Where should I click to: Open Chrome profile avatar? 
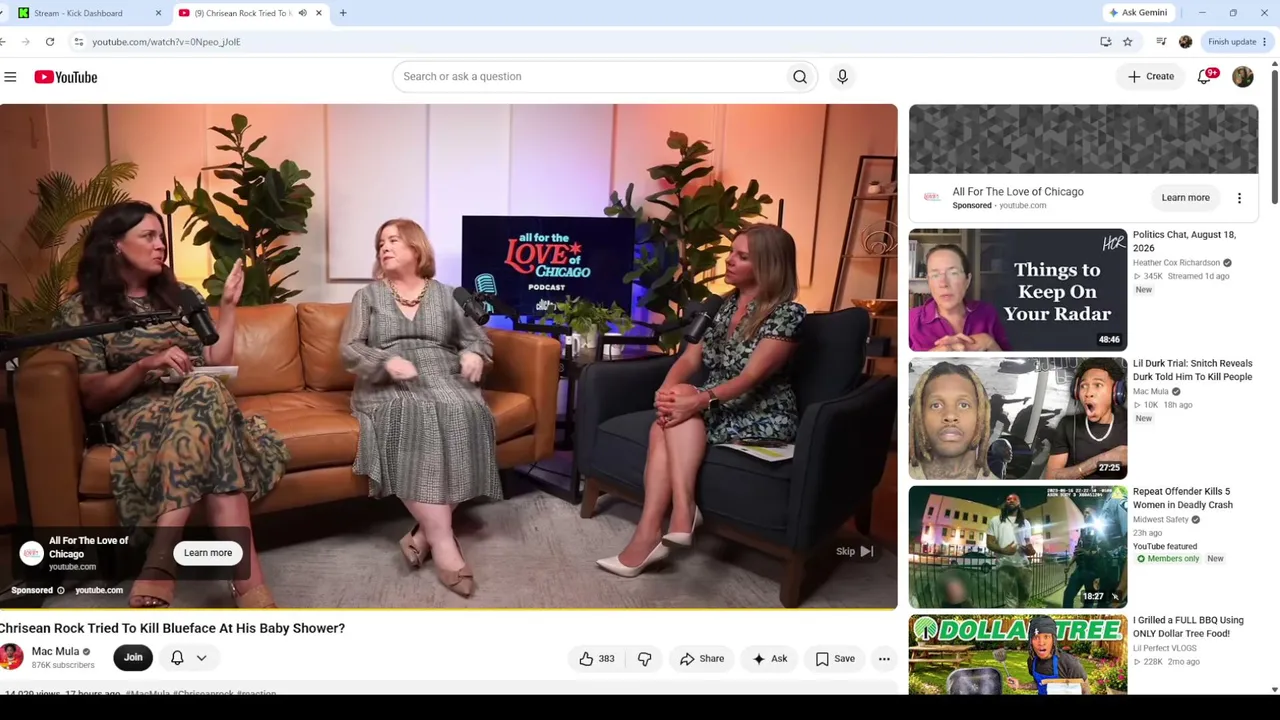(x=1186, y=42)
